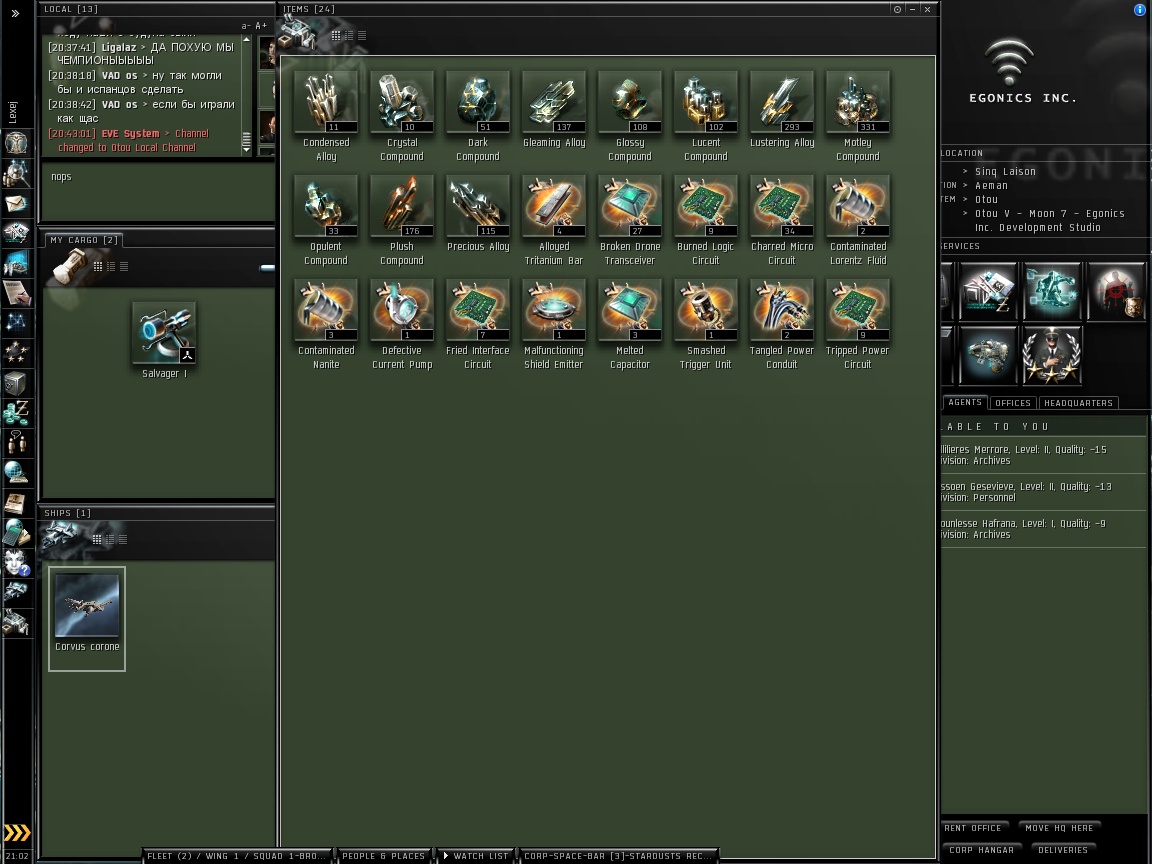The height and width of the screenshot is (864, 1152).
Task: Click the Local chat scrollbar handle
Action: click(246, 139)
